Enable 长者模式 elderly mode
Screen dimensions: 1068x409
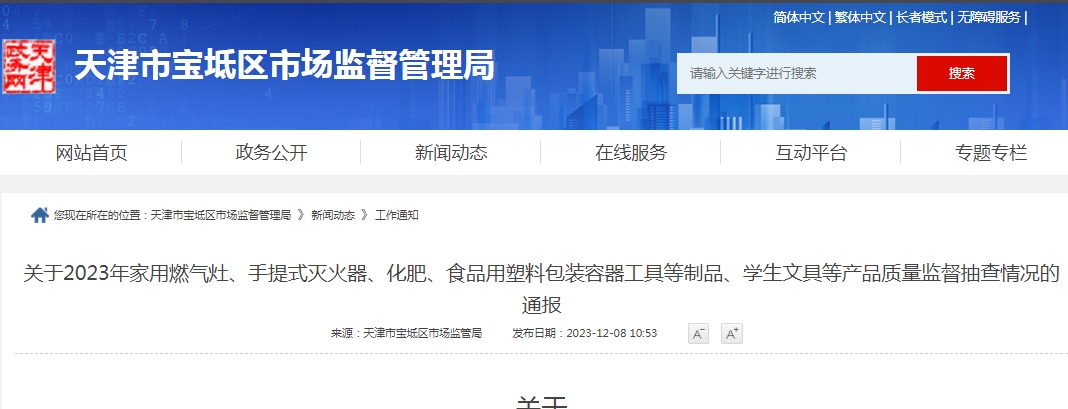[x=923, y=17]
